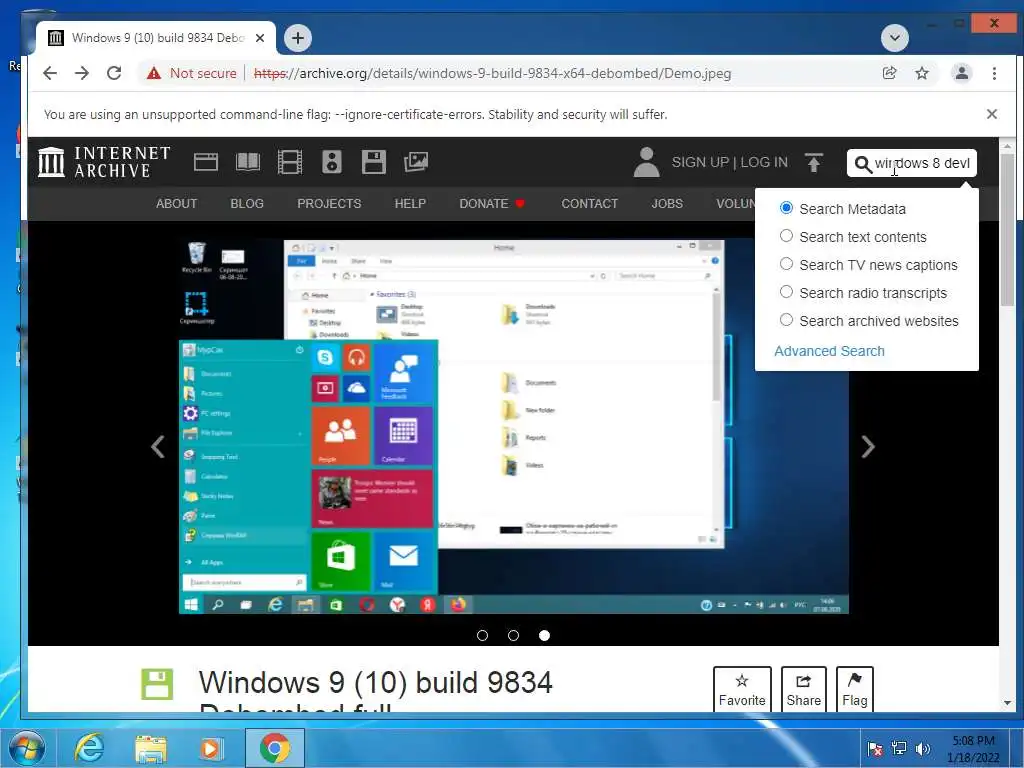Click the user avatar icon

pyautogui.click(x=646, y=162)
